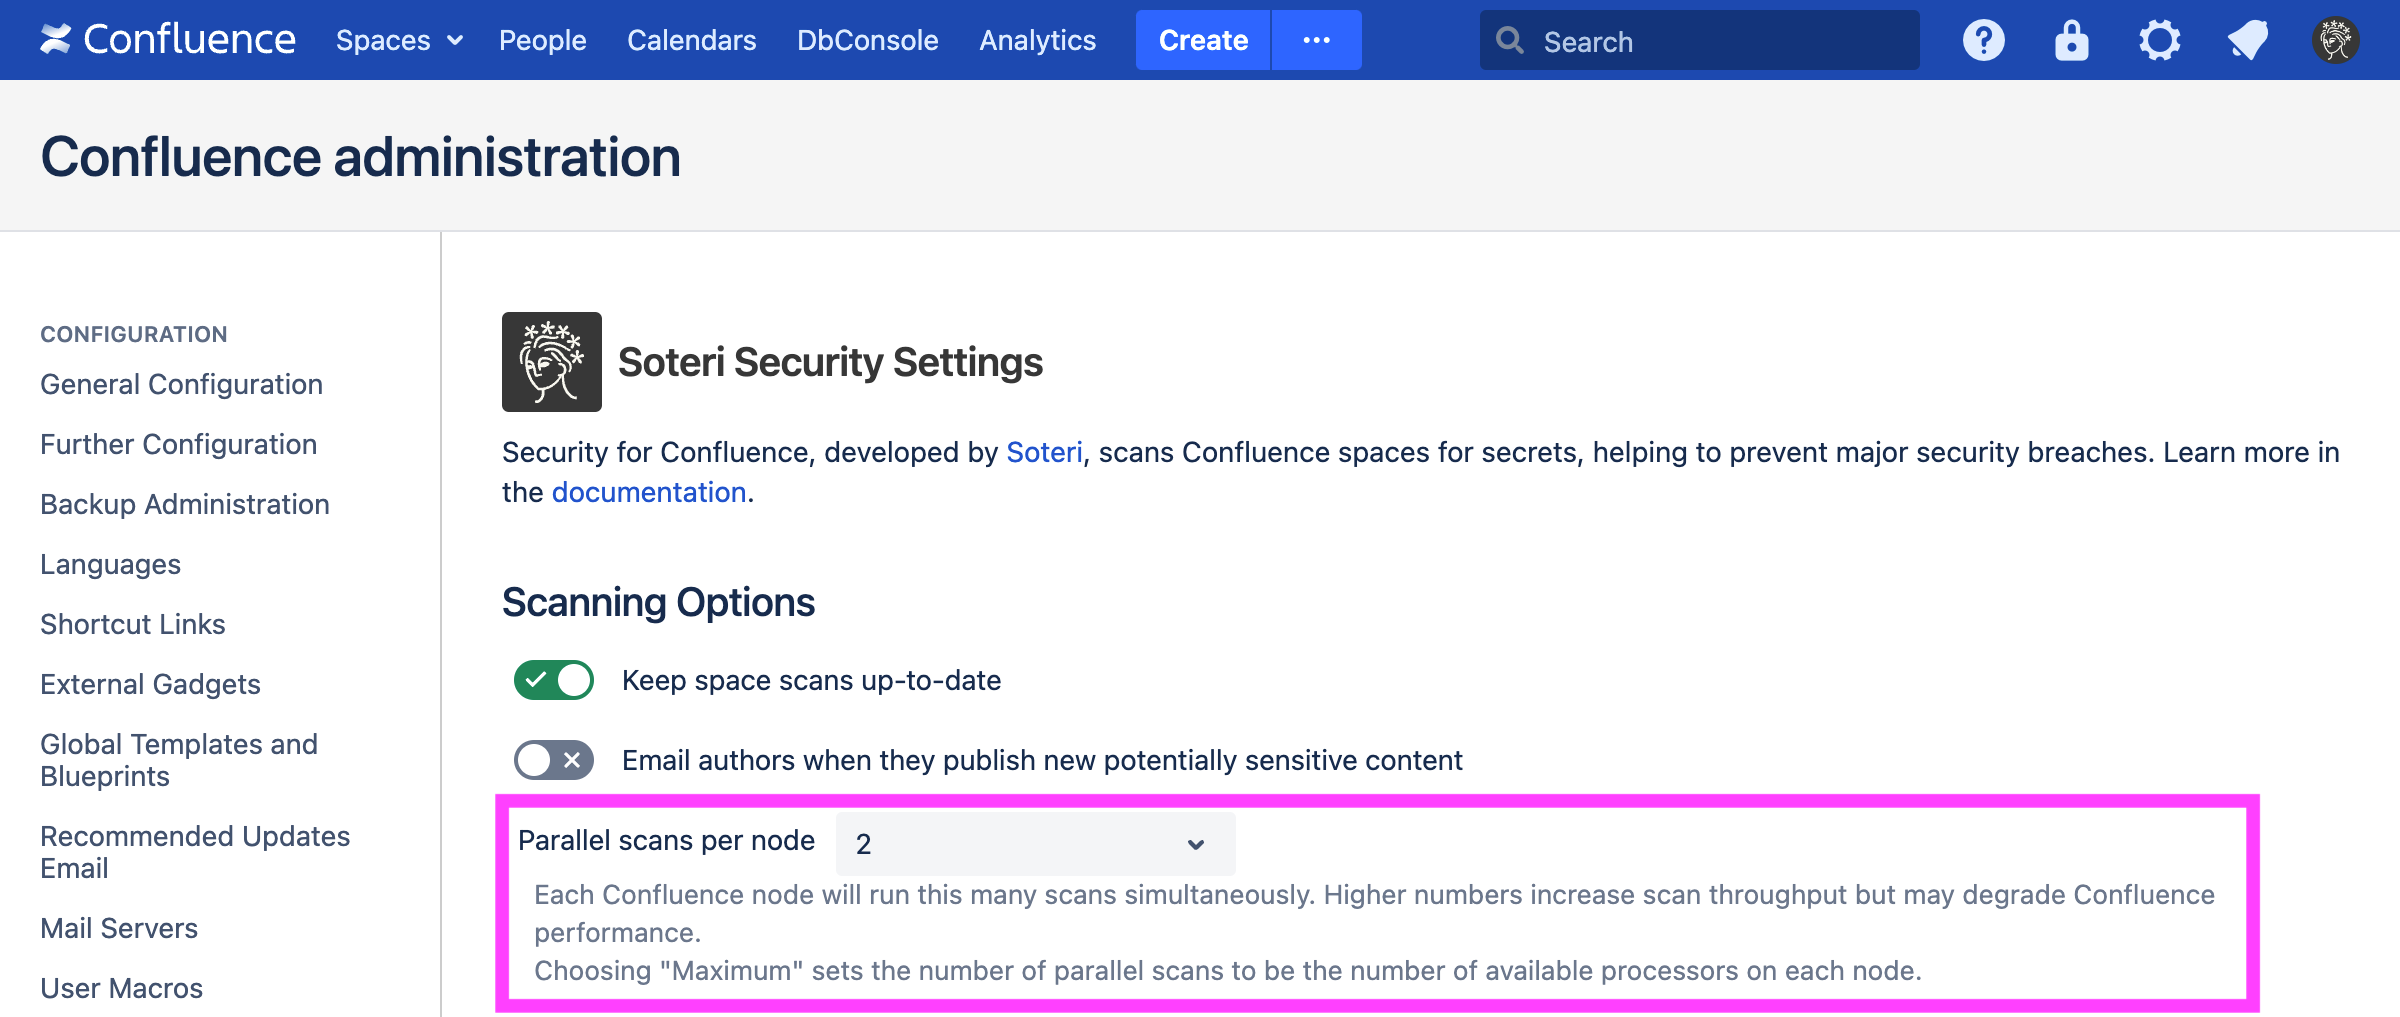This screenshot has width=2400, height=1017.
Task: Click the padlock restrictions icon
Action: pos(2071,39)
